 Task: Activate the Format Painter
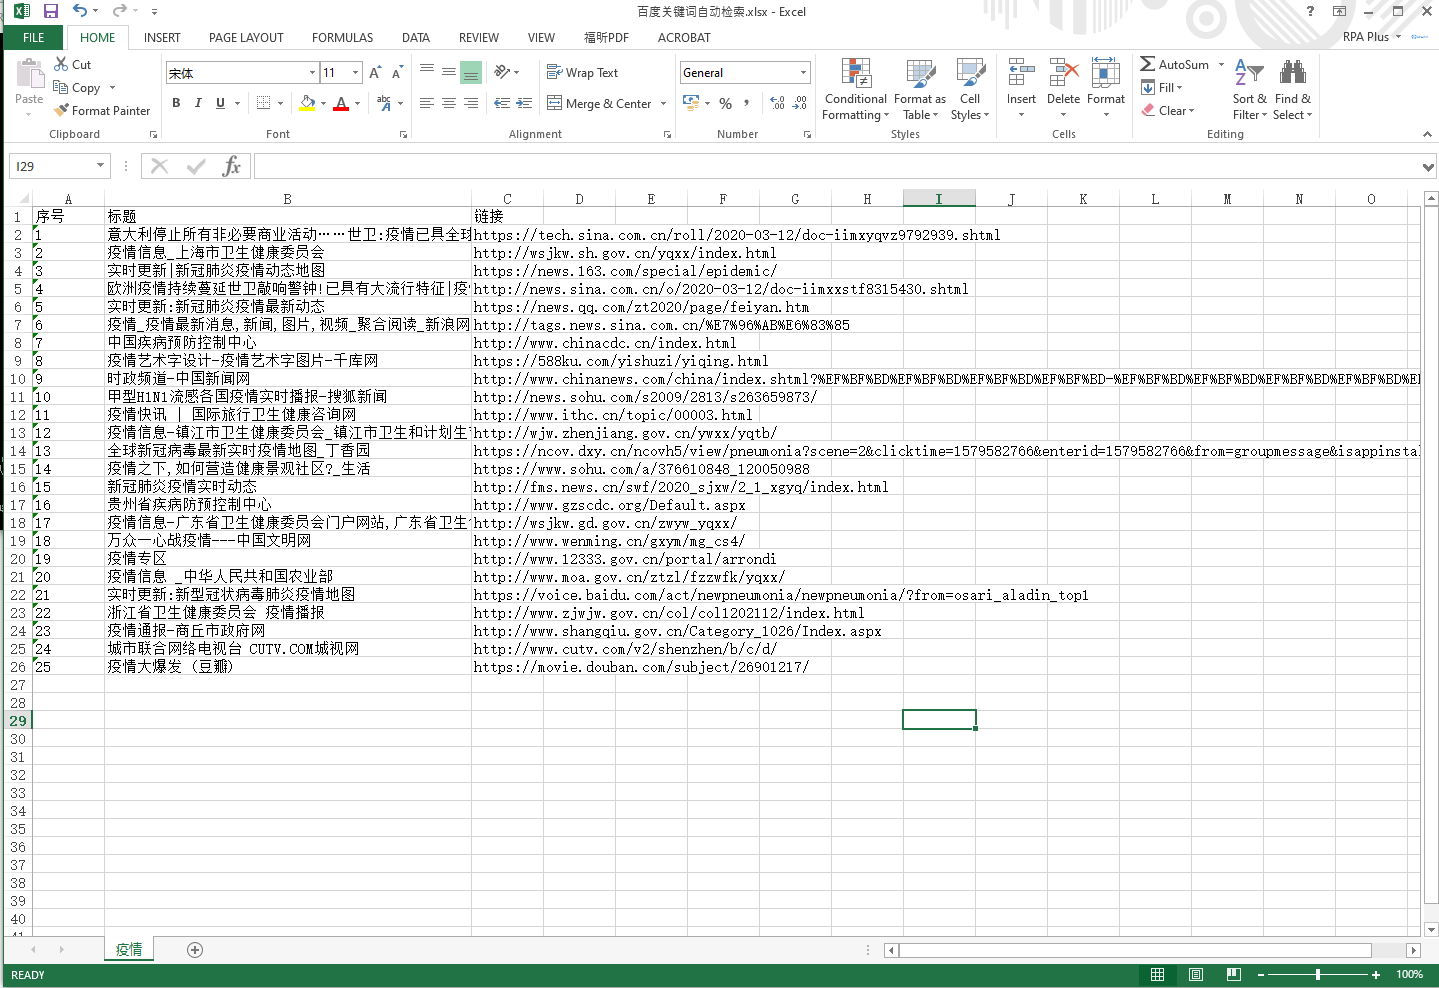coord(103,111)
